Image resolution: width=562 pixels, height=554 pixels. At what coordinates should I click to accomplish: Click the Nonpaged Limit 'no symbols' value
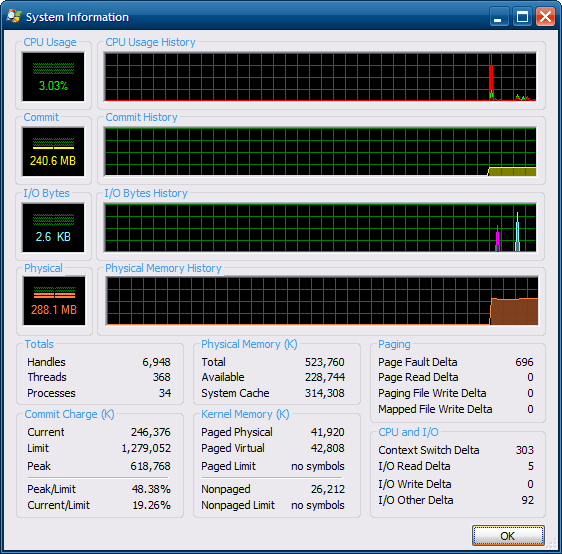(318, 505)
